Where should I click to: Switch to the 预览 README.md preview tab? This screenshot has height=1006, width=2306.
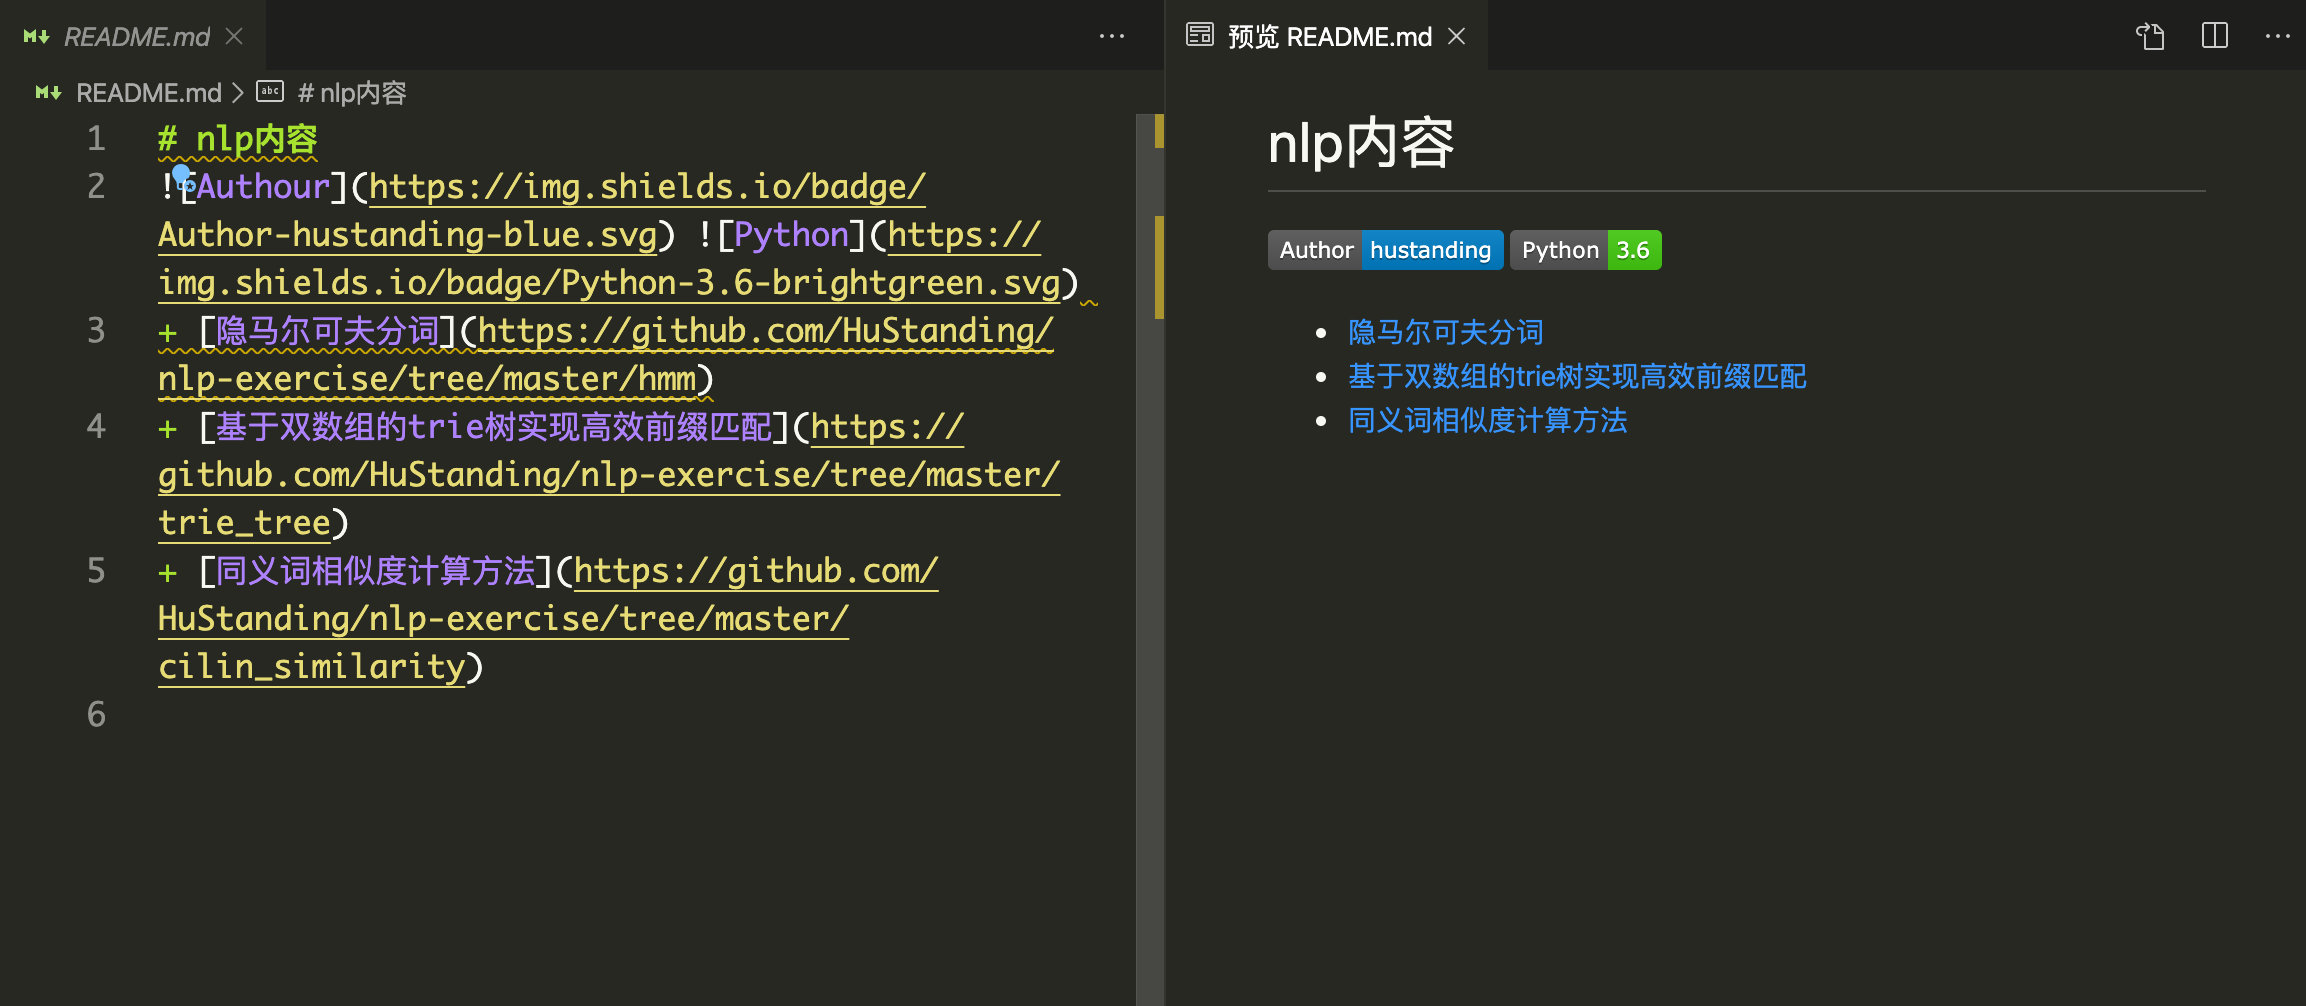pyautogui.click(x=1330, y=37)
